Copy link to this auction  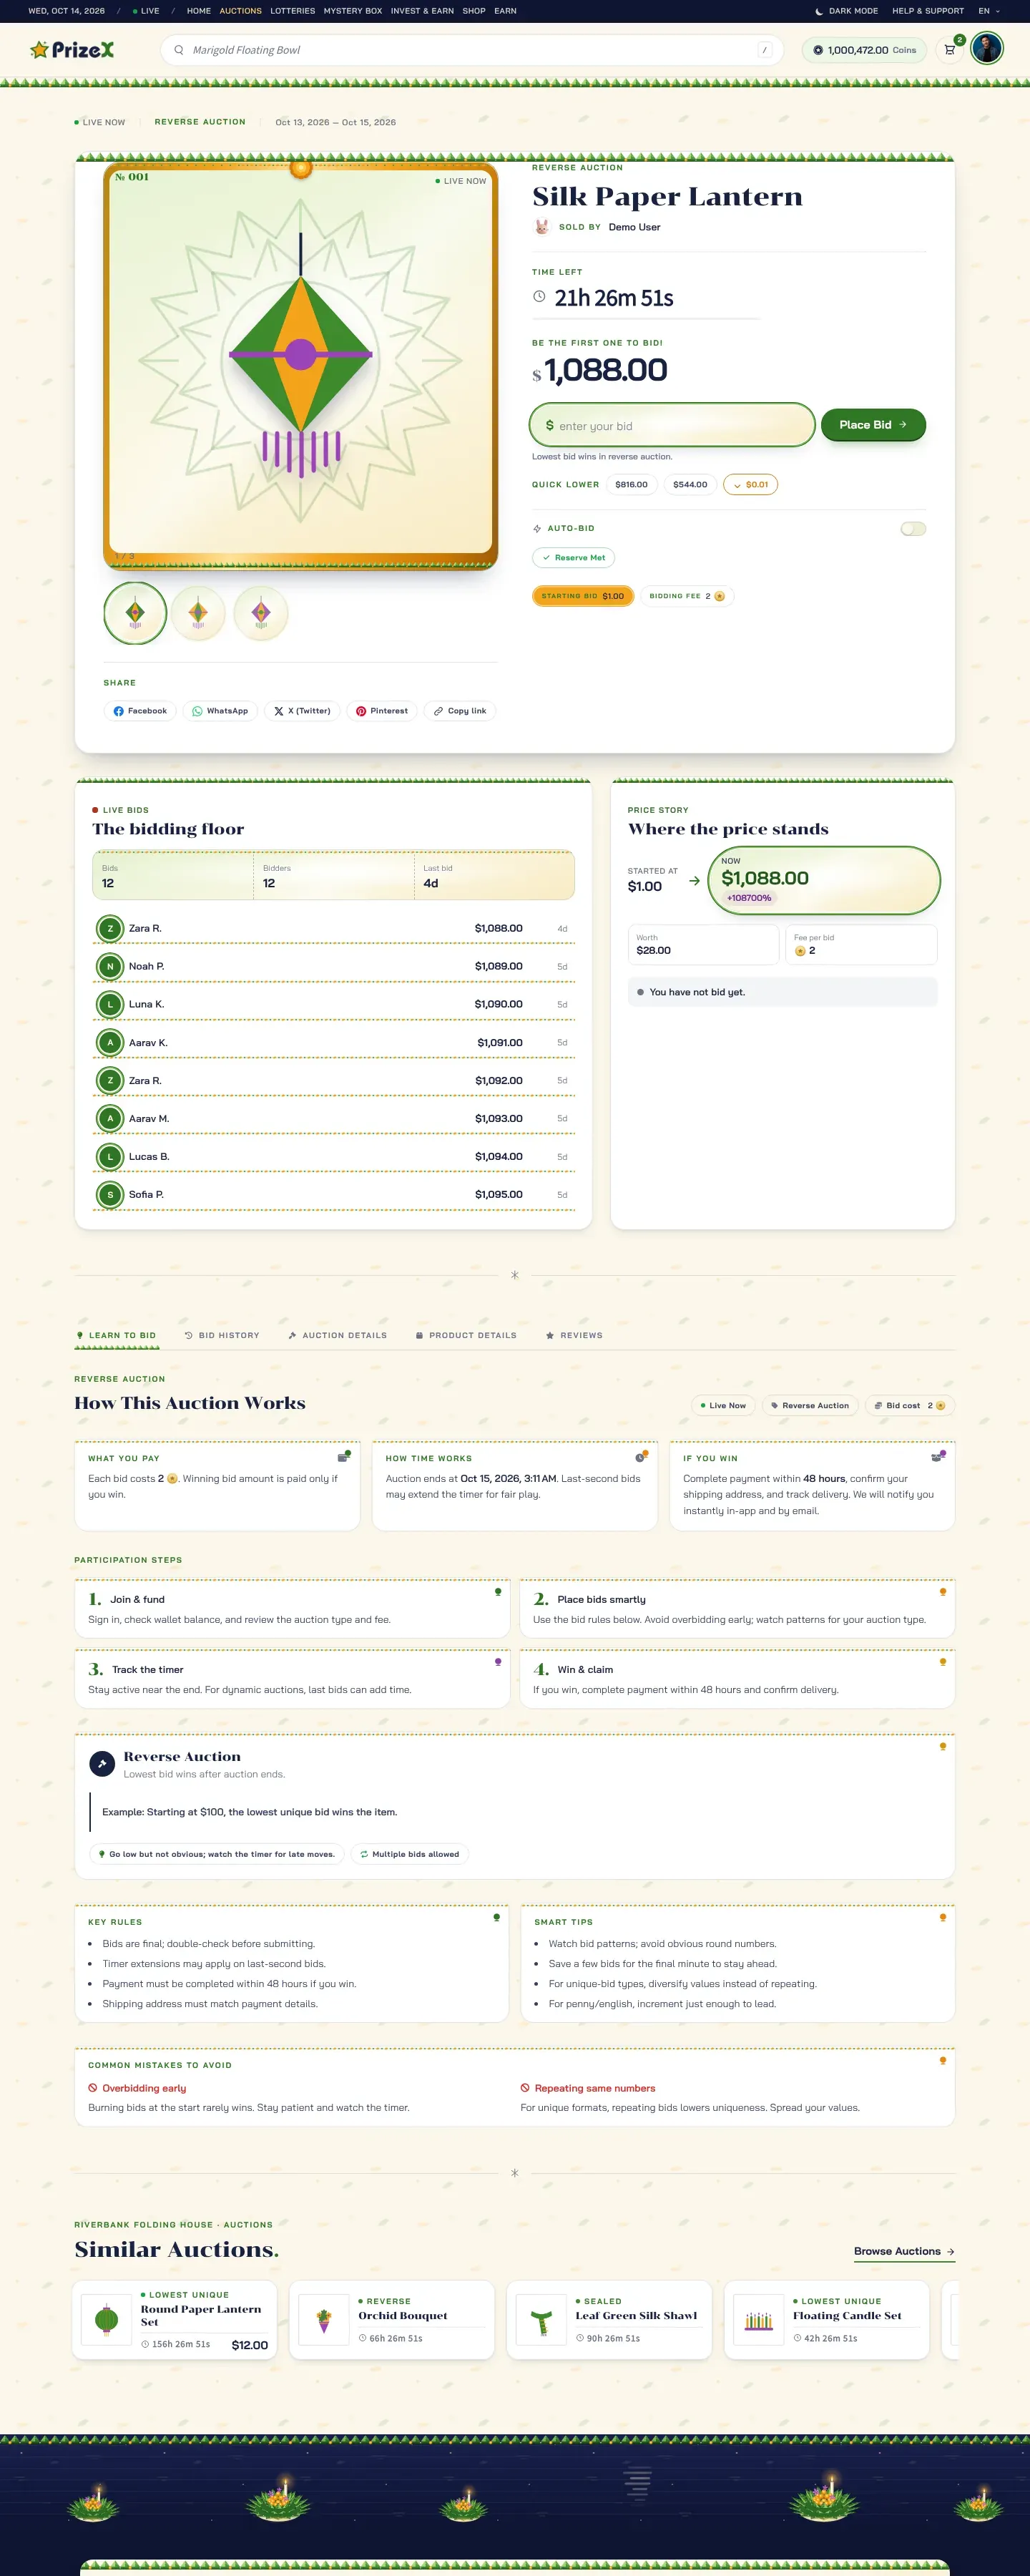[460, 711]
